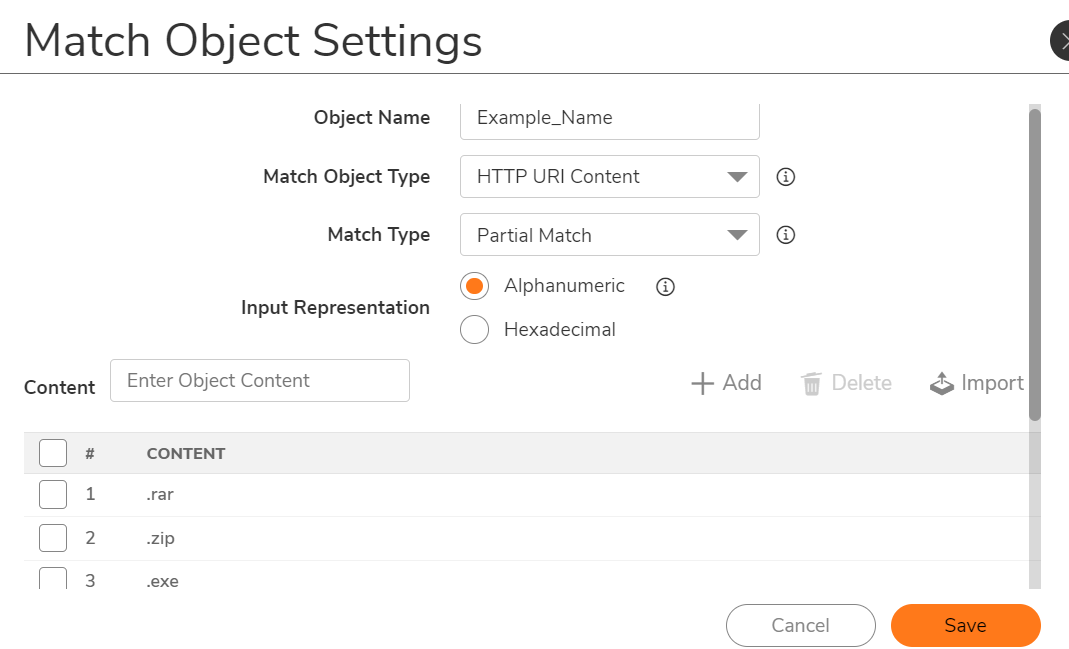Click the dialog's vertical scrollbar
Image resolution: width=1069 pixels, height=649 pixels.
pos(1034,264)
